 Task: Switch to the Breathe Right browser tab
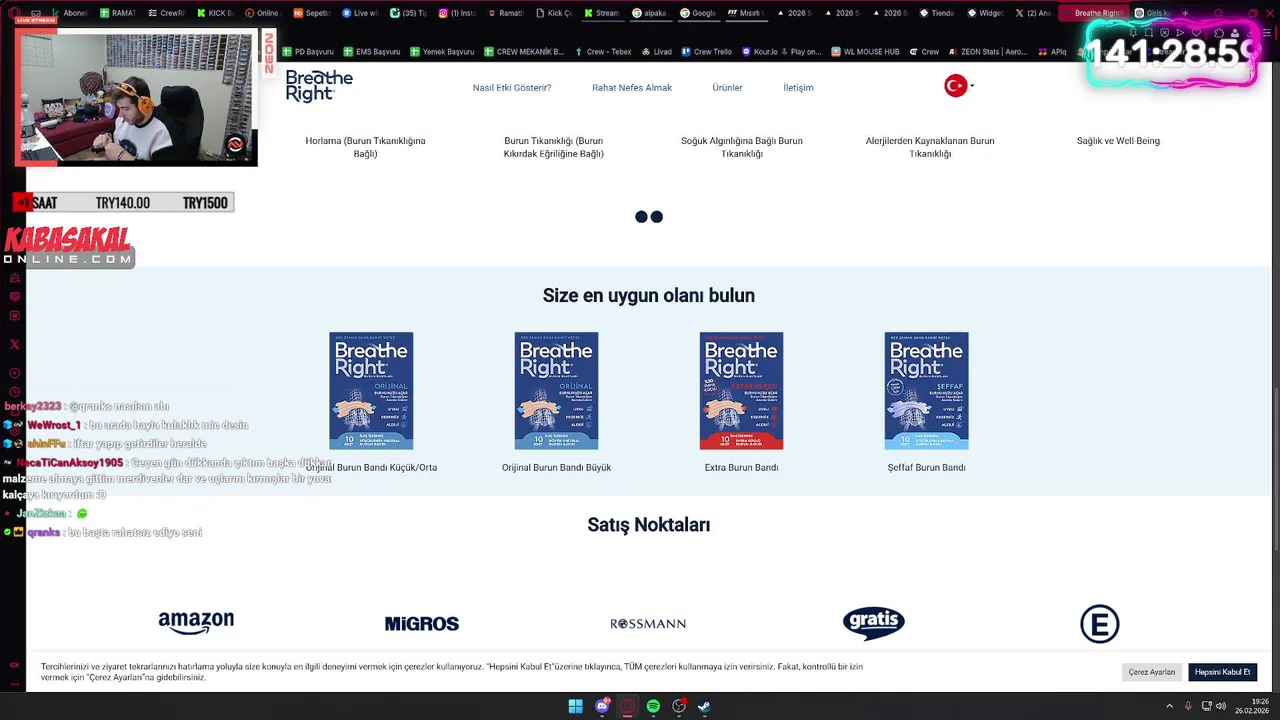(1093, 13)
